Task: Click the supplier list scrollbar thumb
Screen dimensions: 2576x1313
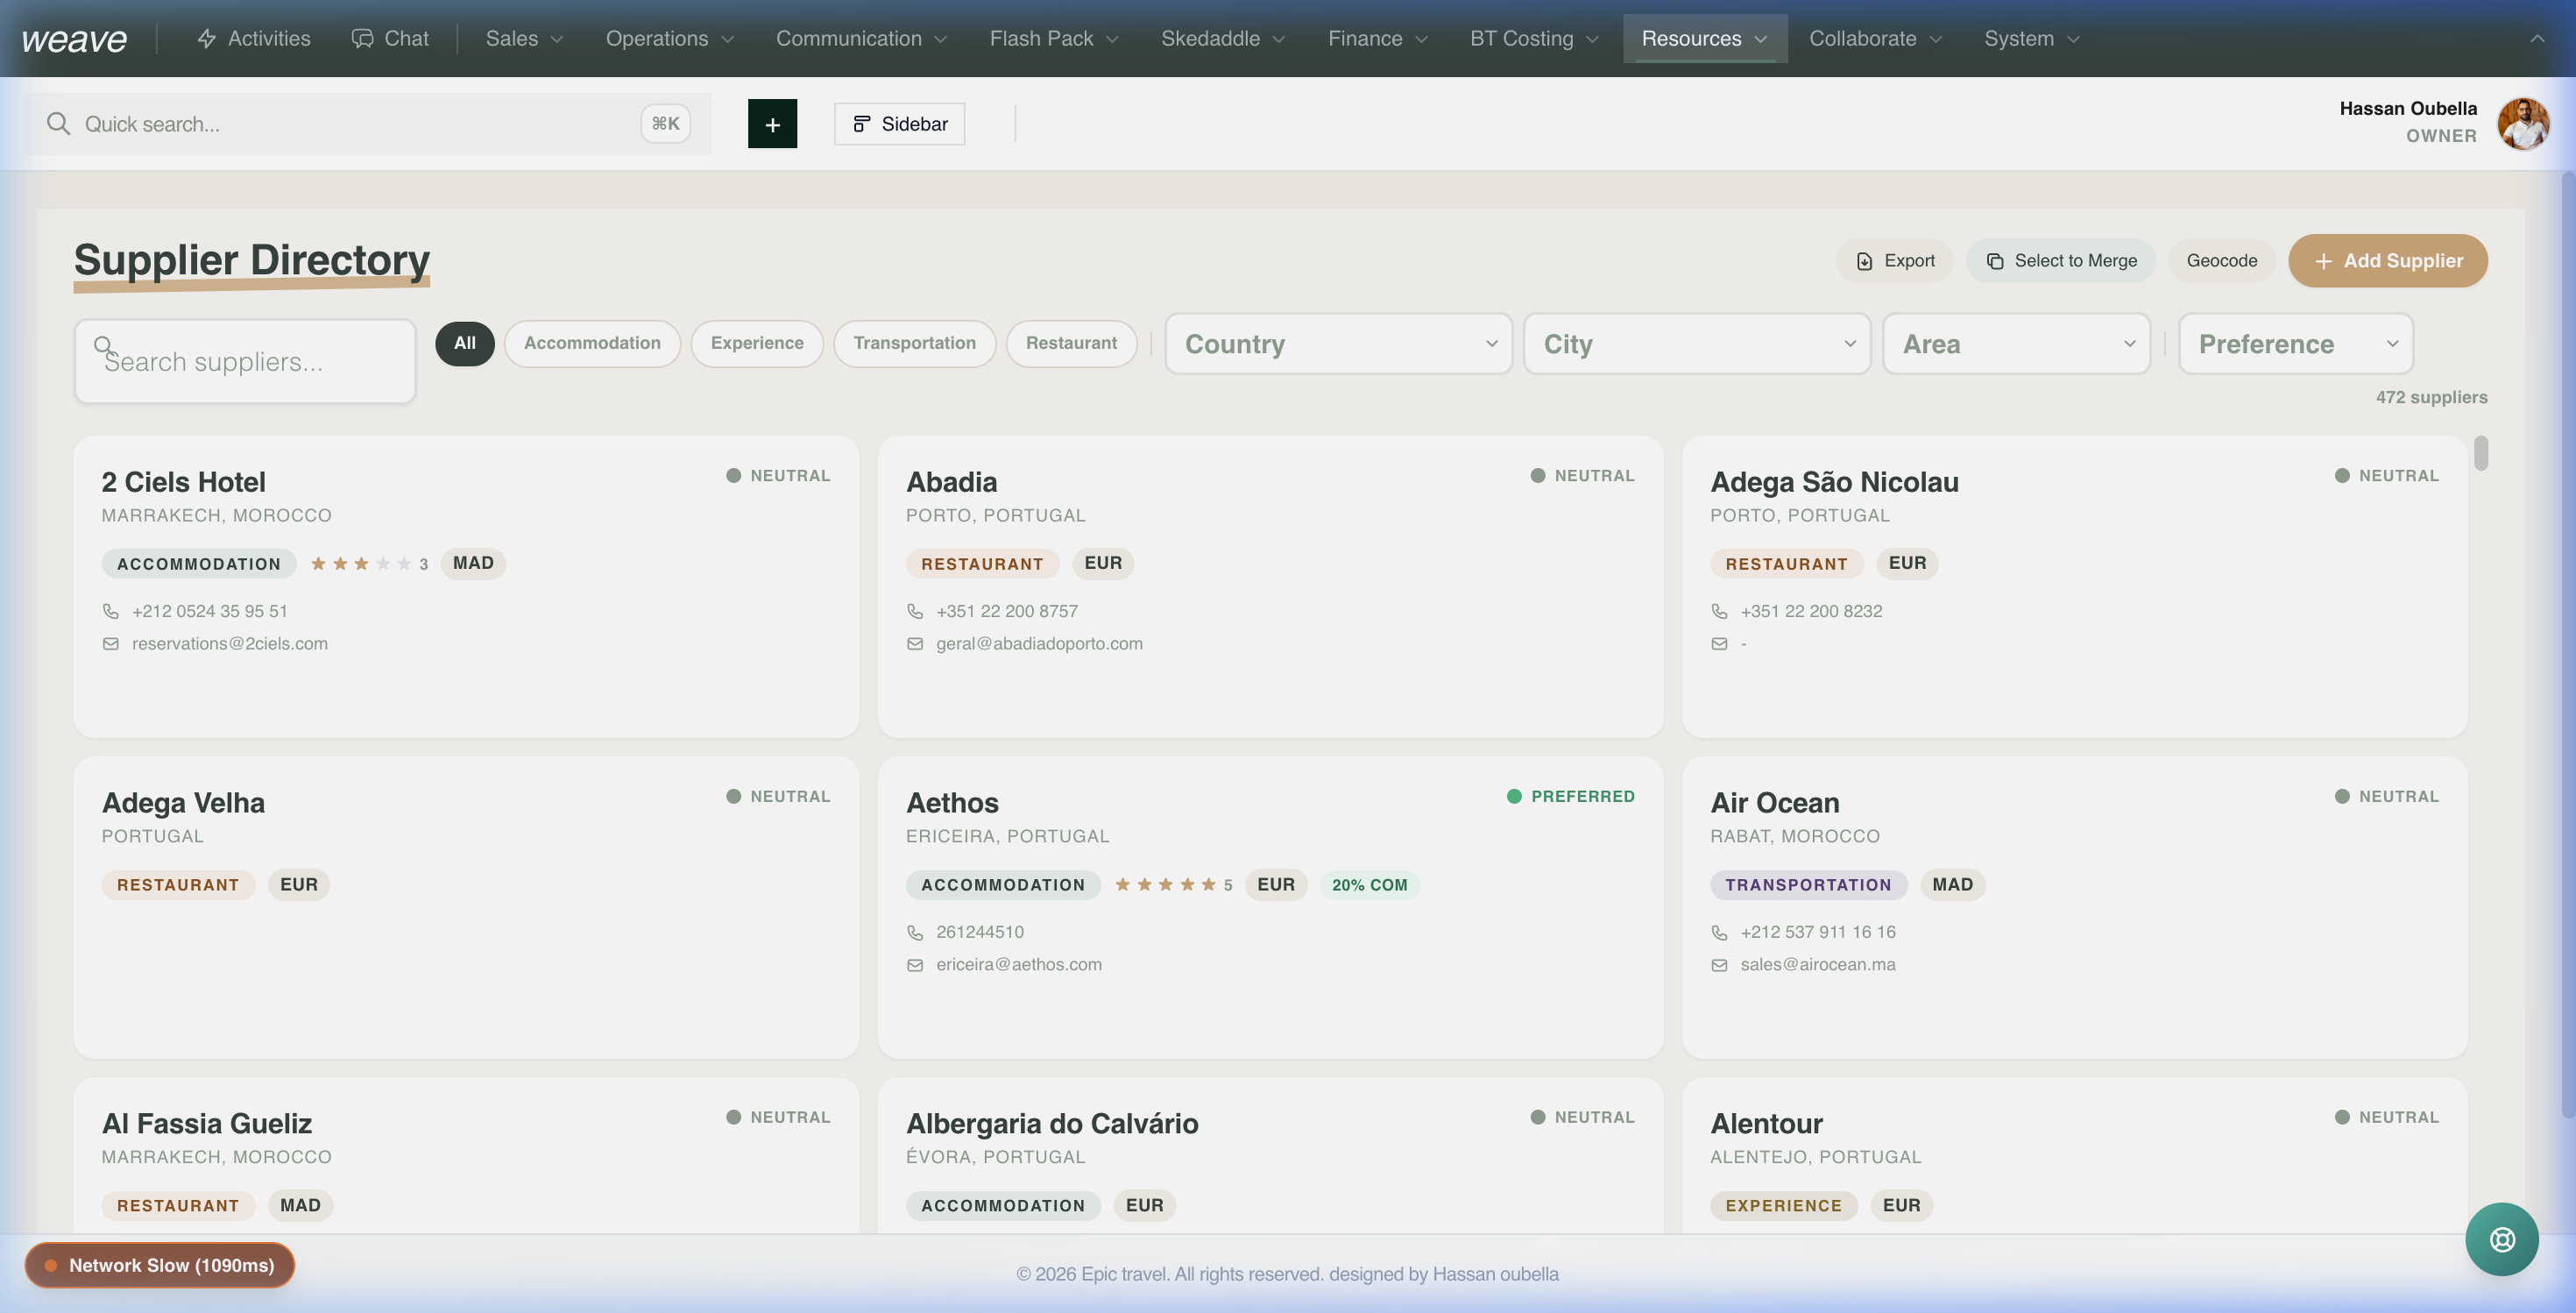Action: point(2480,453)
